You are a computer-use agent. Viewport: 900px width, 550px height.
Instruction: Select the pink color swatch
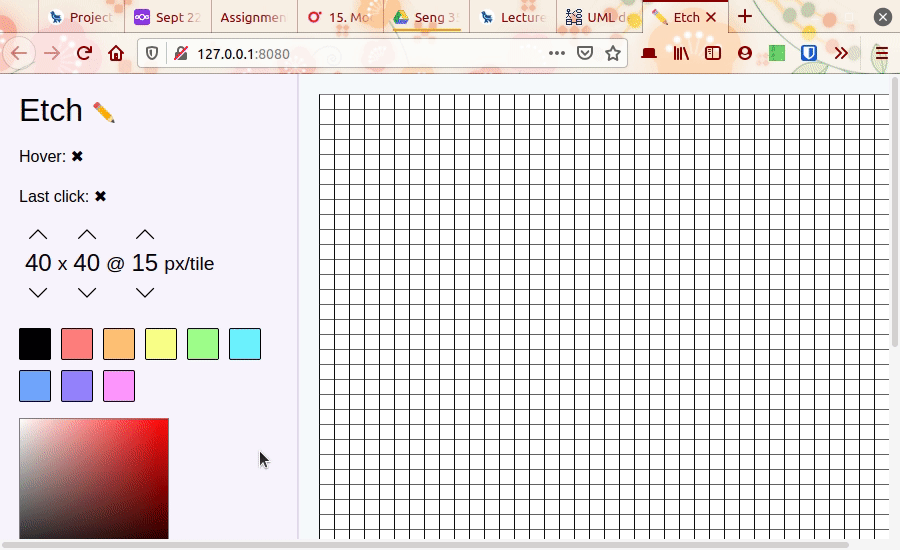pos(119,386)
